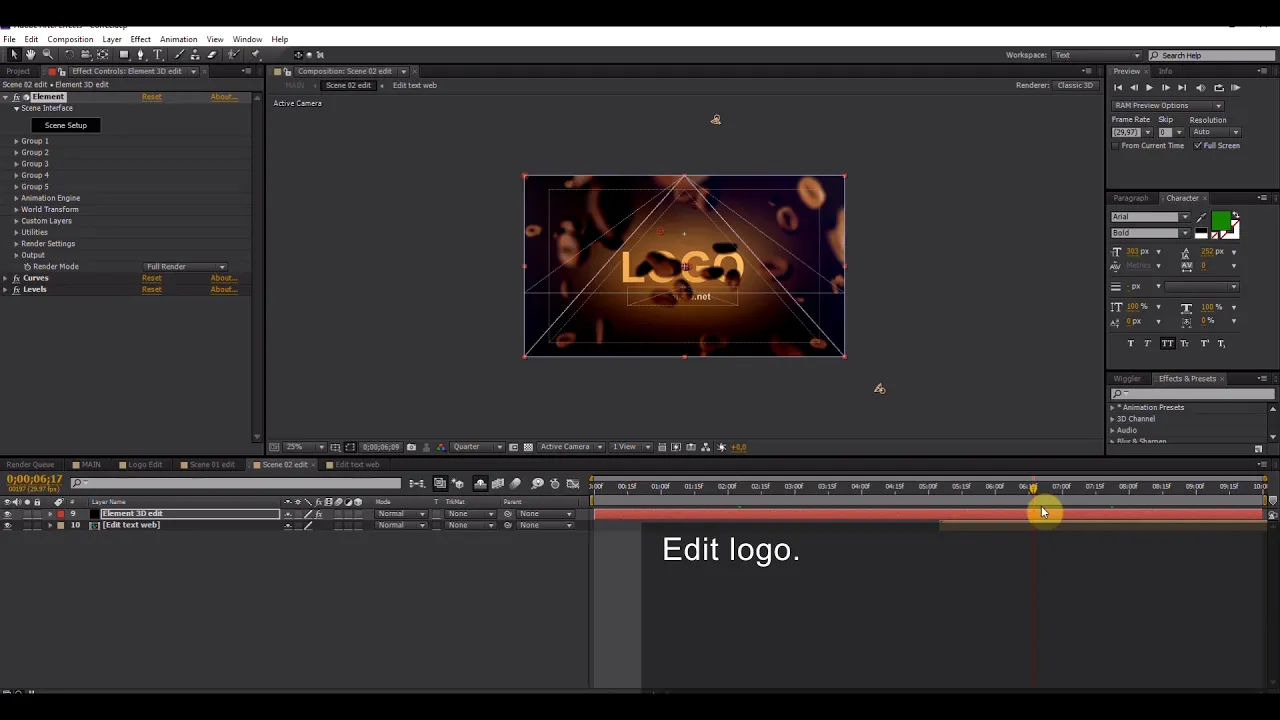Toggle the fx switch of Levels effect
1280x720 pixels.
(17, 290)
